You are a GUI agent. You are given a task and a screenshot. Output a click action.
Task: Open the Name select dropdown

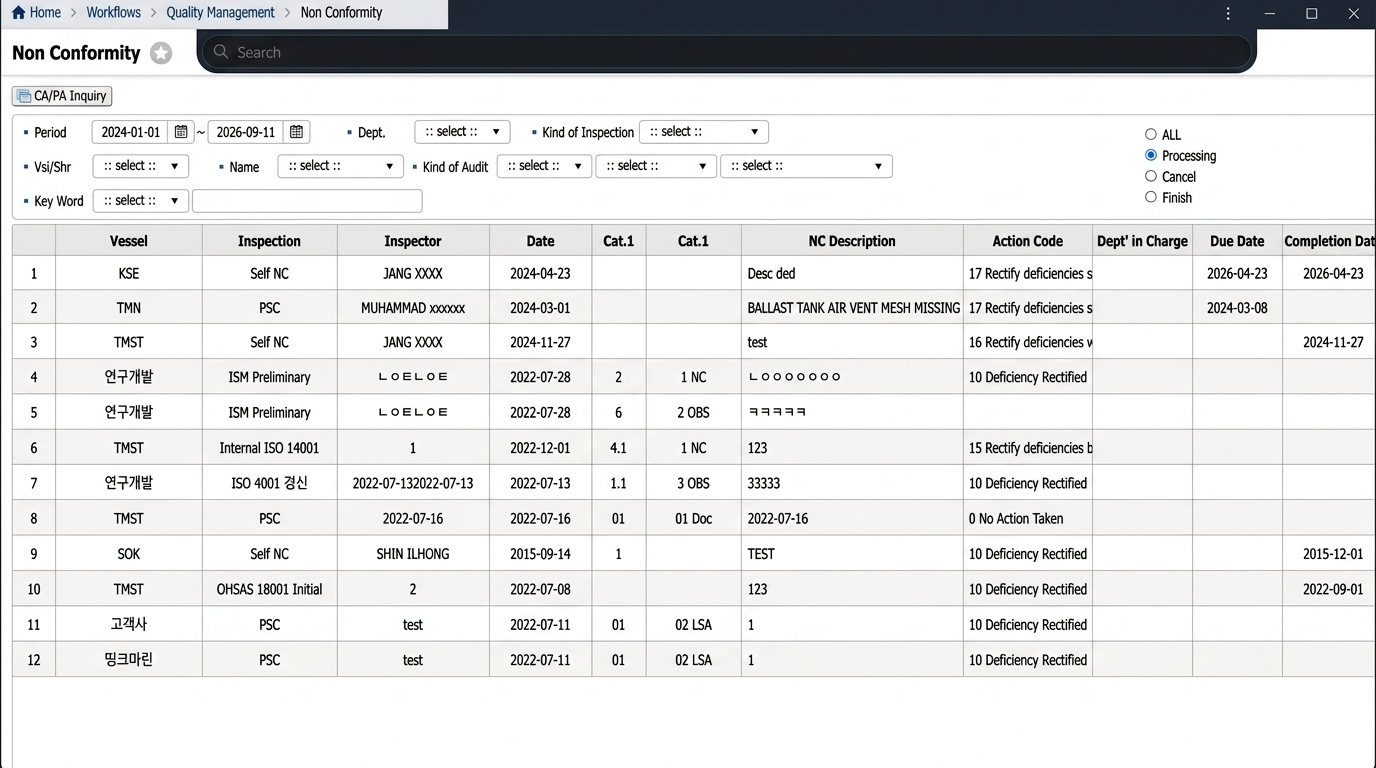[341, 166]
